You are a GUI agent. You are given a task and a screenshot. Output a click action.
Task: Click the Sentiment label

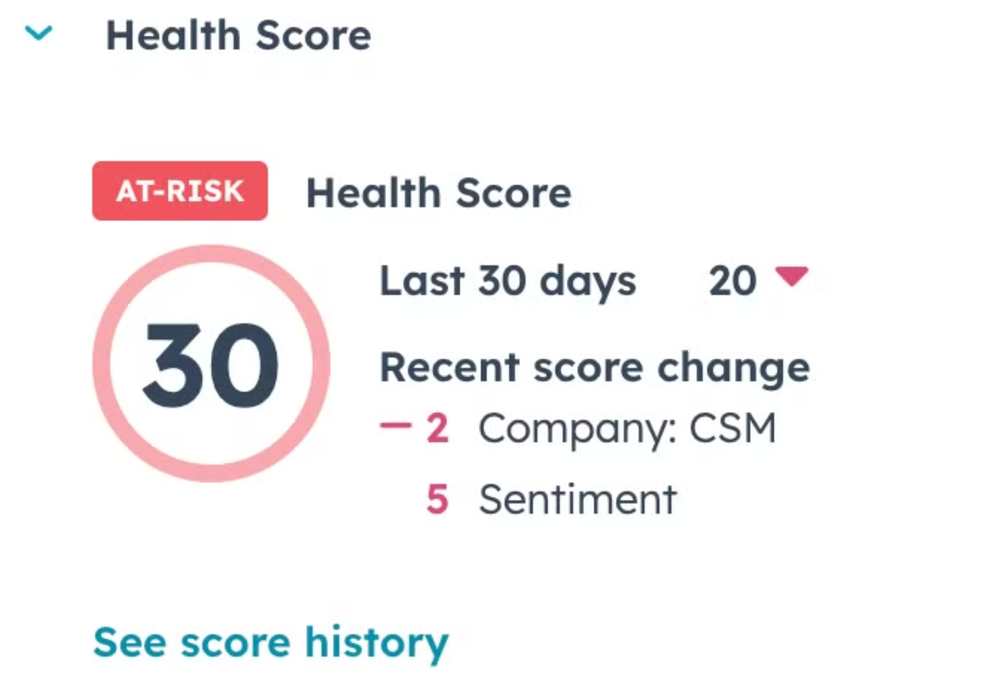(577, 498)
